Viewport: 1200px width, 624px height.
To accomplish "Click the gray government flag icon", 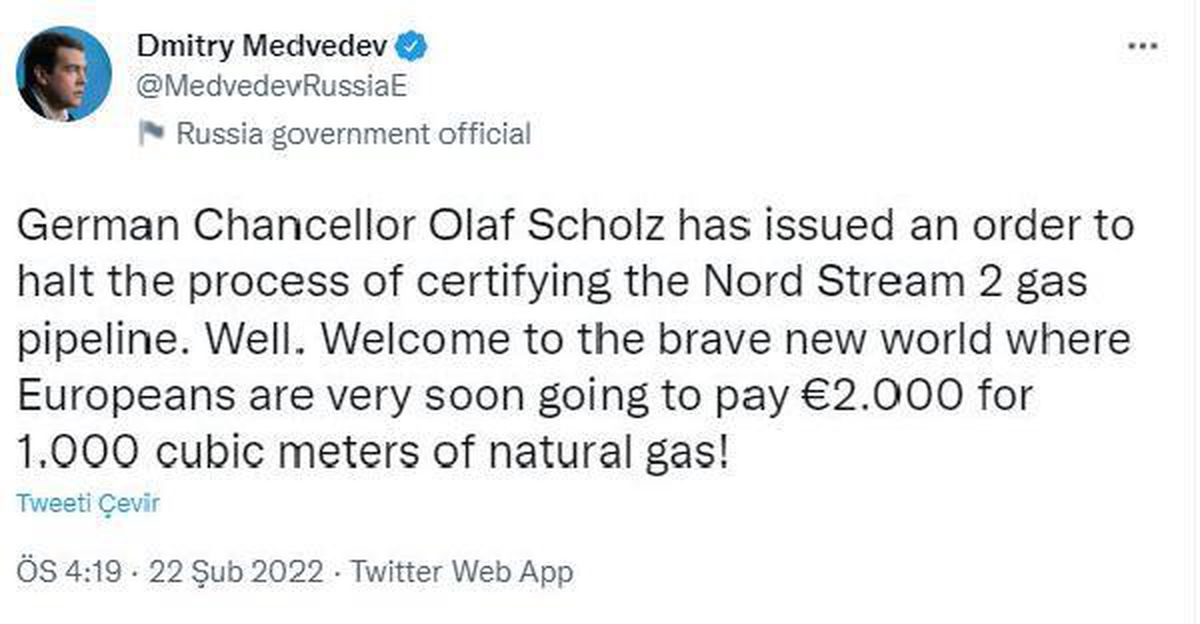I will [x=151, y=134].
